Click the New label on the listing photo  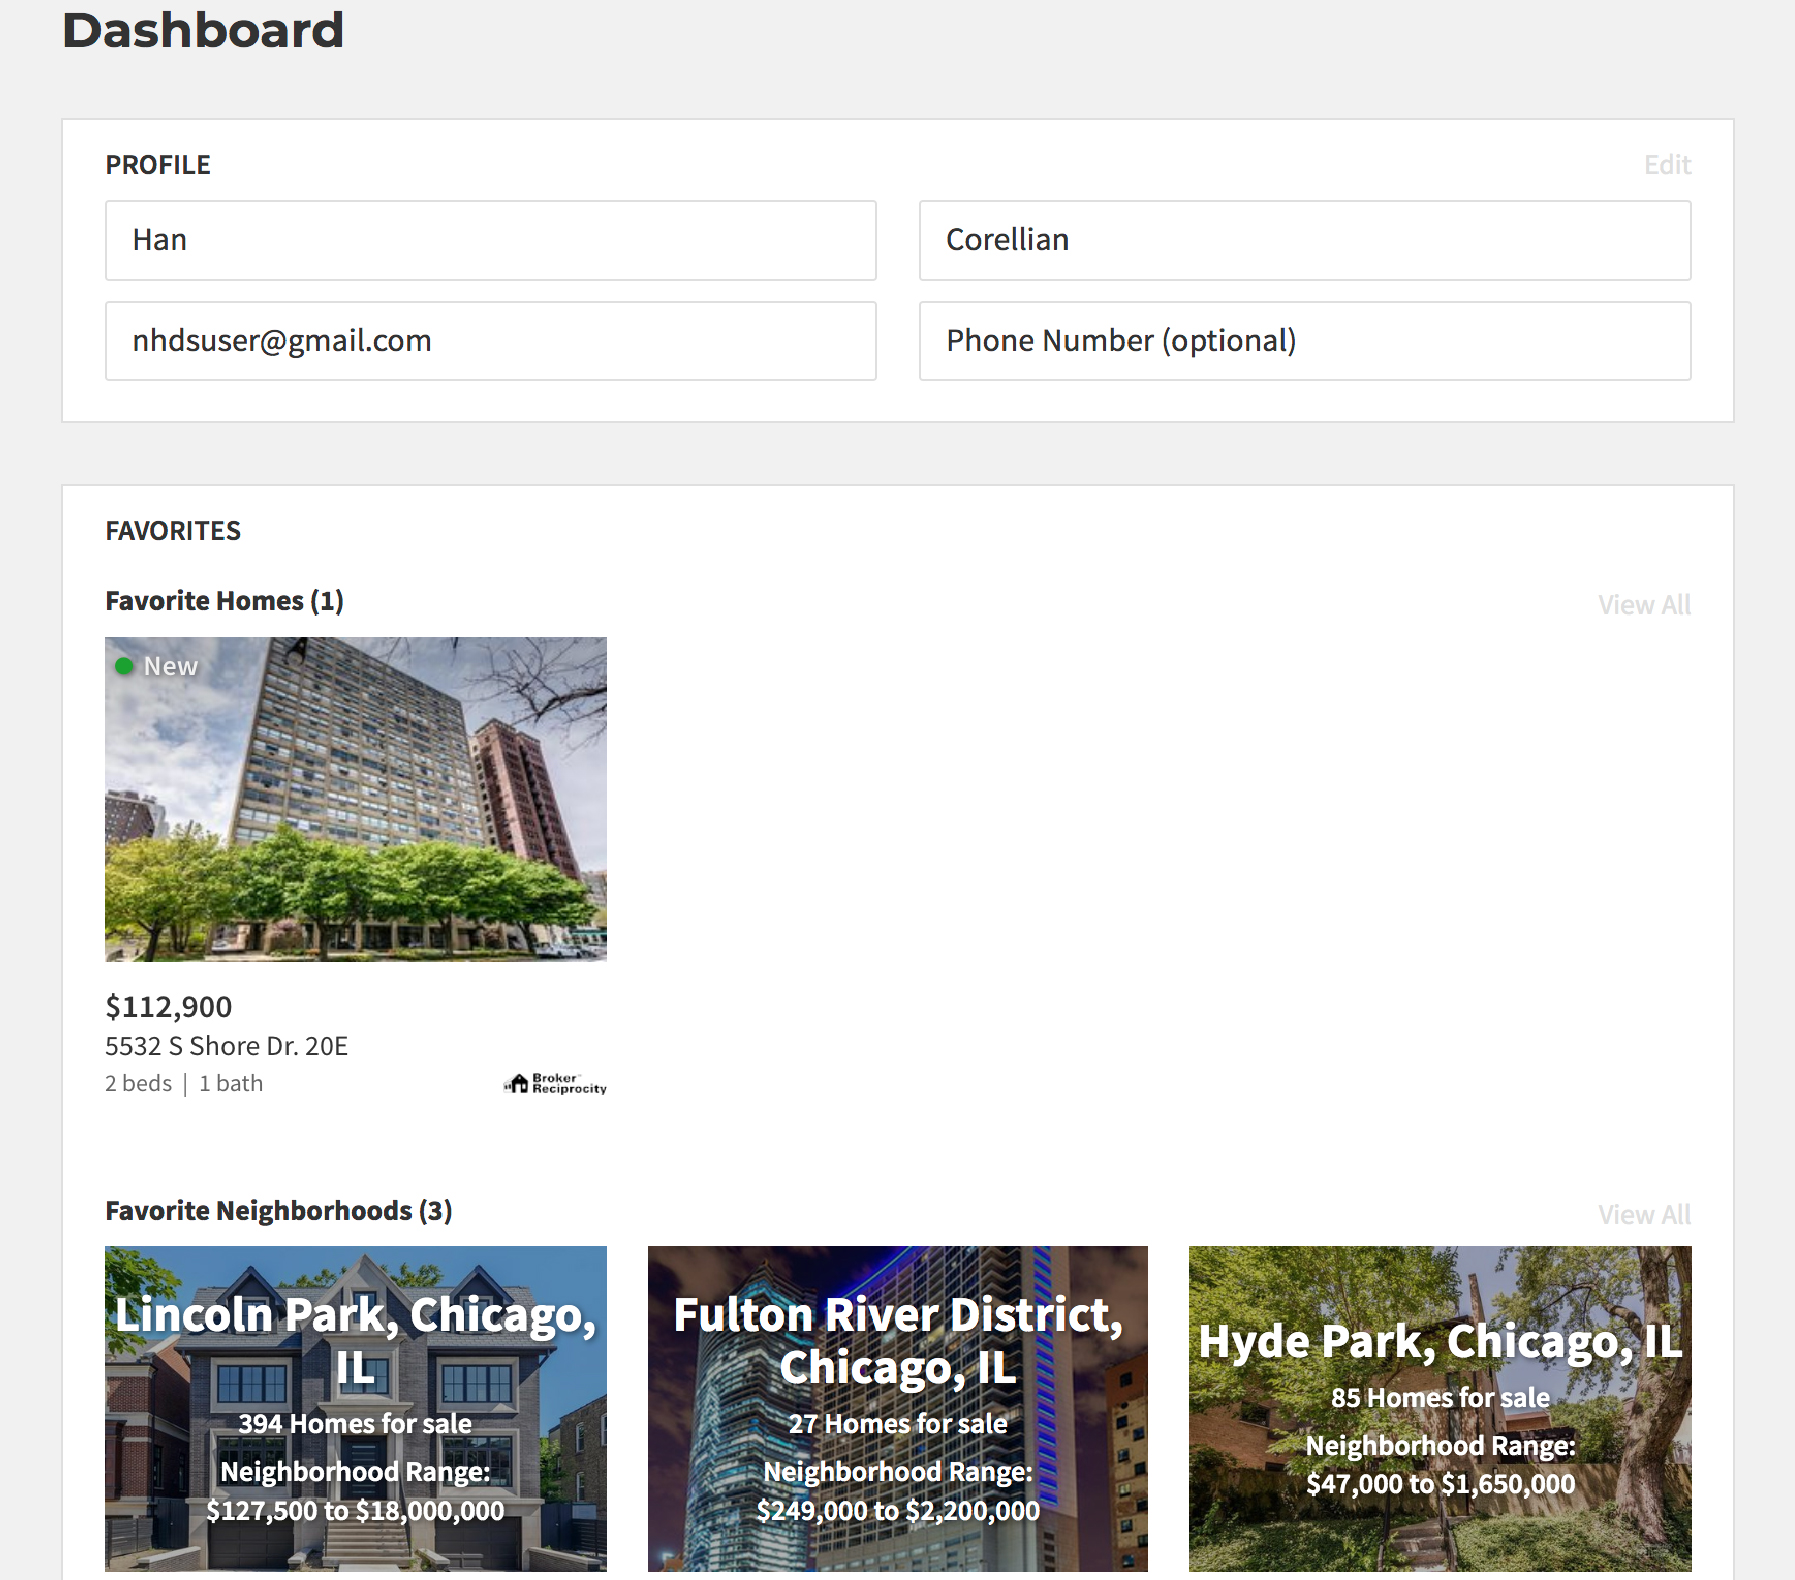[x=171, y=666]
